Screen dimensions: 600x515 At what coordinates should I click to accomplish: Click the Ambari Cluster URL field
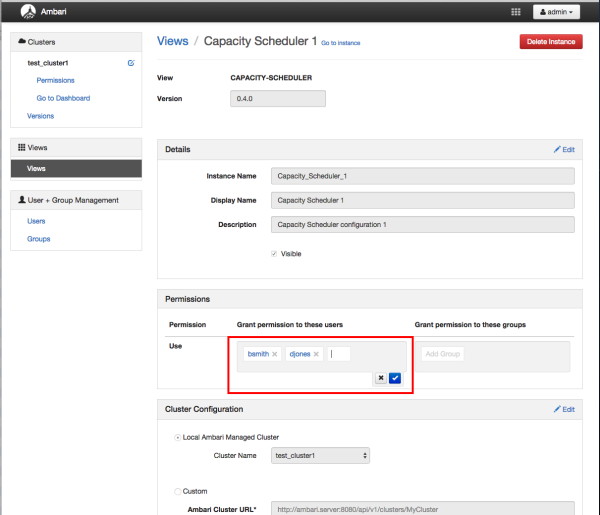[422, 509]
